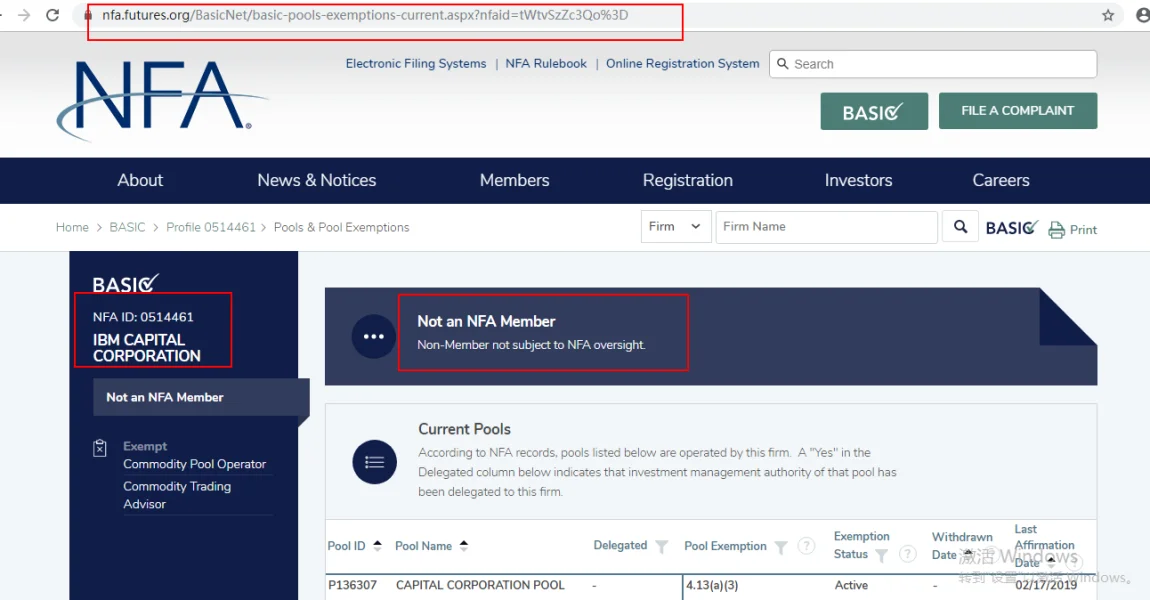Click the Print printer icon

pos(1056,230)
